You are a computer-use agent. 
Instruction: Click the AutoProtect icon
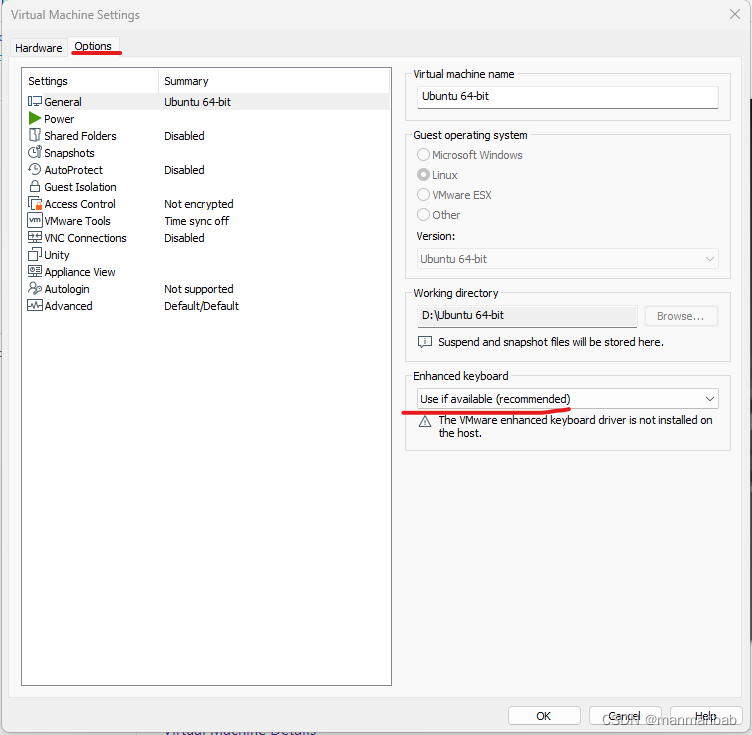tap(35, 169)
